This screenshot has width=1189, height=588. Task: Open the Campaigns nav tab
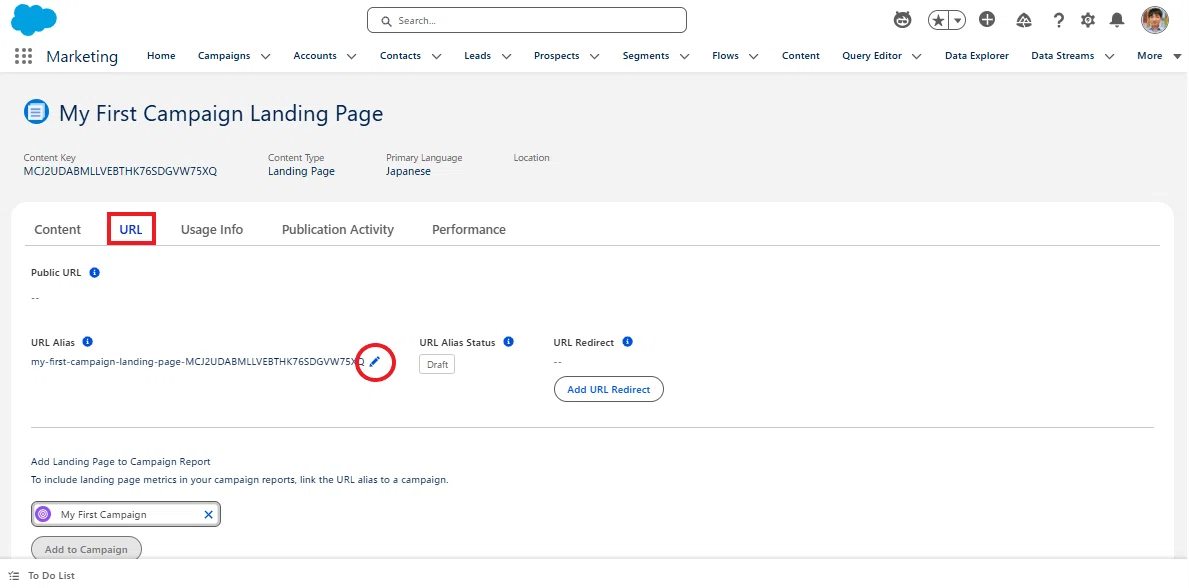tap(224, 55)
